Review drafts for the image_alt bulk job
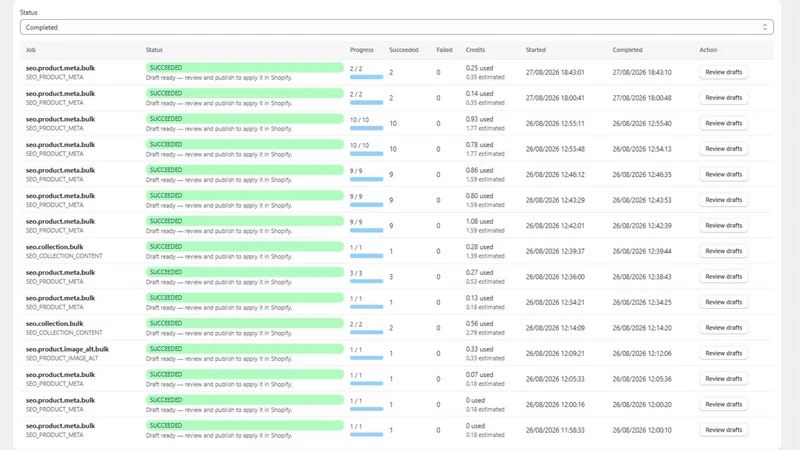This screenshot has width=800, height=450. pos(723,353)
